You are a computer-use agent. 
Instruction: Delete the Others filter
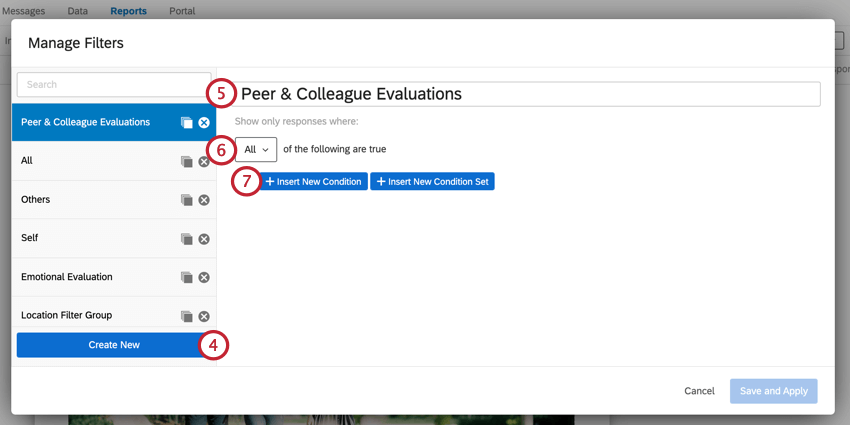(204, 200)
